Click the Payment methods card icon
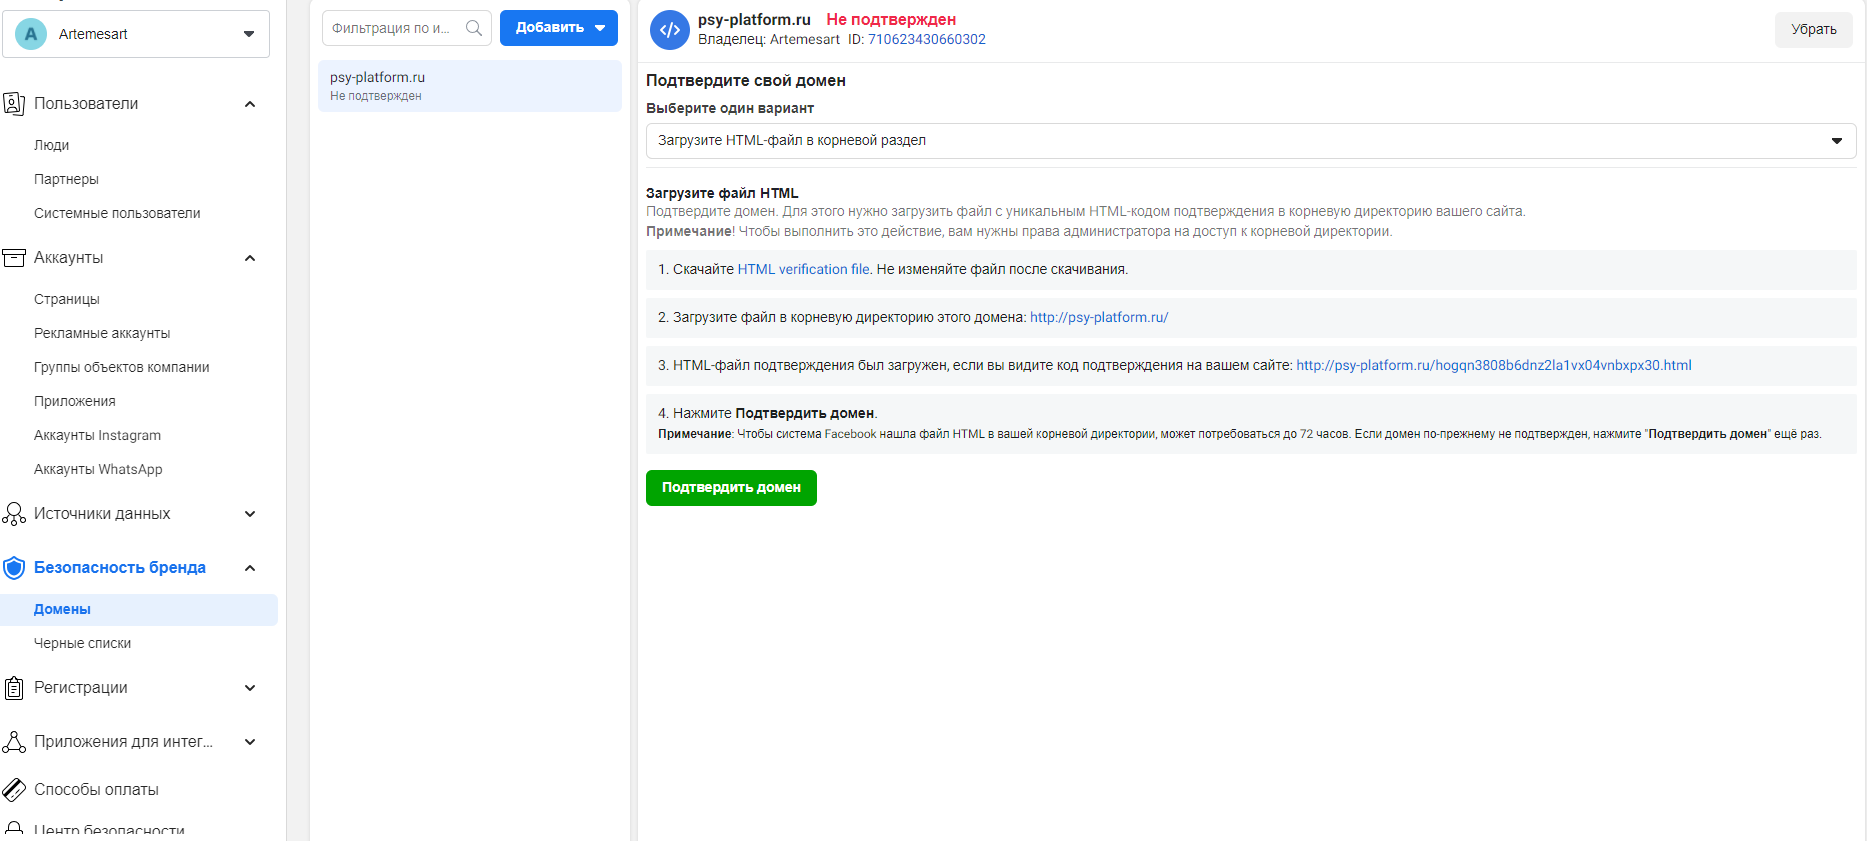 click(14, 790)
